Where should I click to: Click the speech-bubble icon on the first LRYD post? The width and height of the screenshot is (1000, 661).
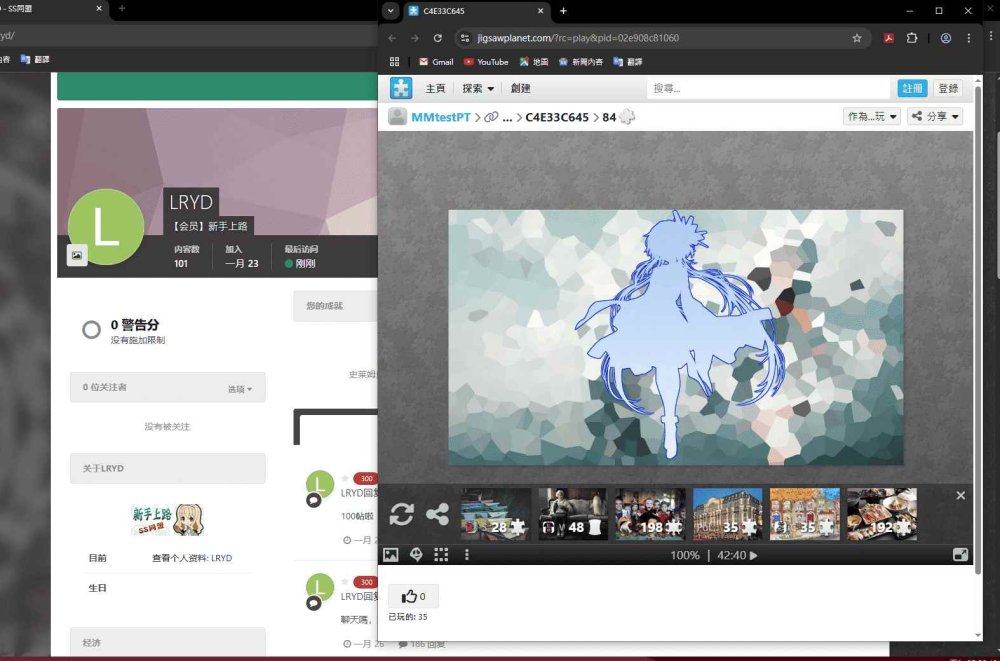314,501
